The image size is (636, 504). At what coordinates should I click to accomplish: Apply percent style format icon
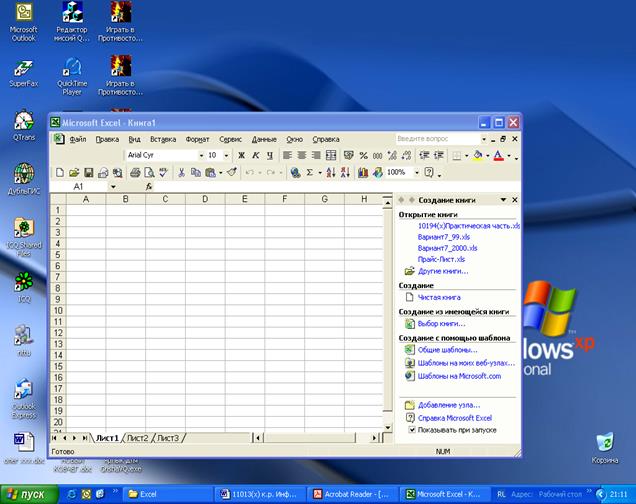click(x=363, y=156)
